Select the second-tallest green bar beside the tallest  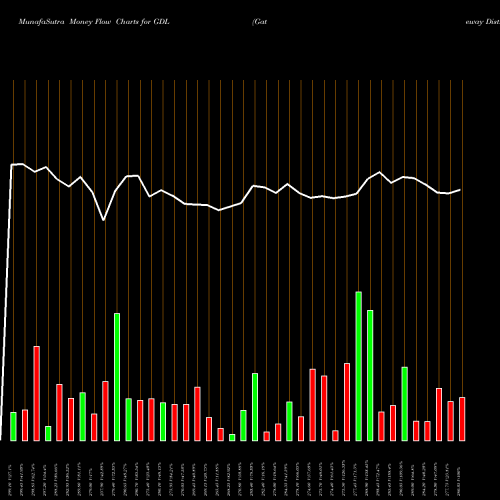click(370, 376)
